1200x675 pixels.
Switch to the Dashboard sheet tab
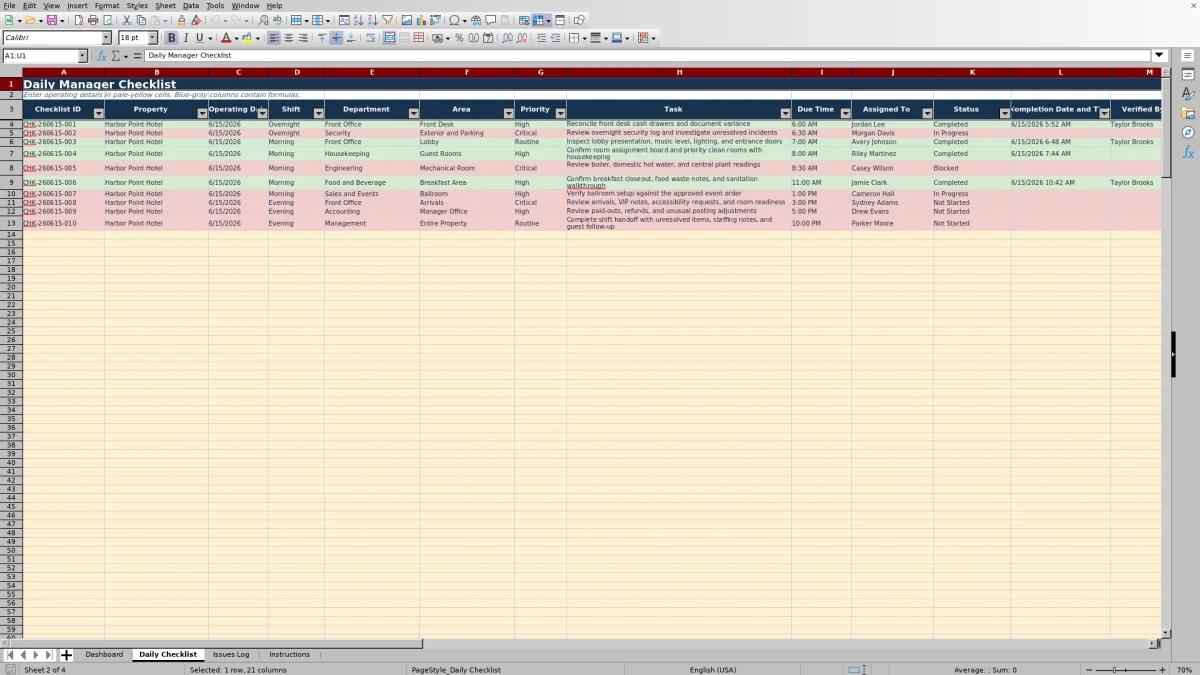[104, 655]
